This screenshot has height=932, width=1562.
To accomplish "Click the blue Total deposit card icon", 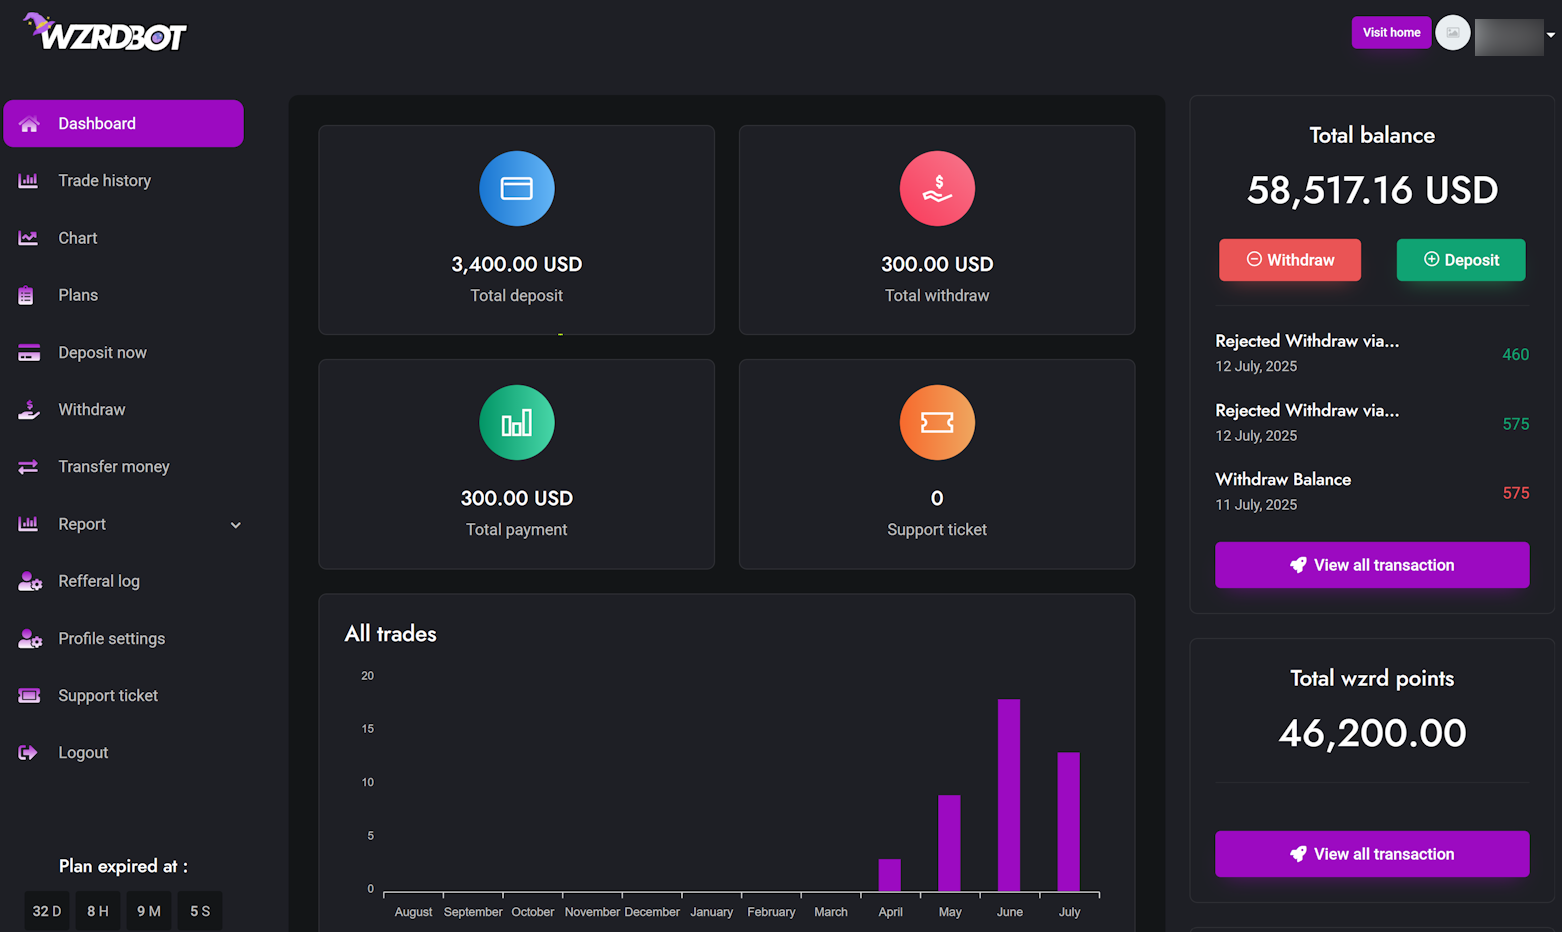I will click(516, 189).
